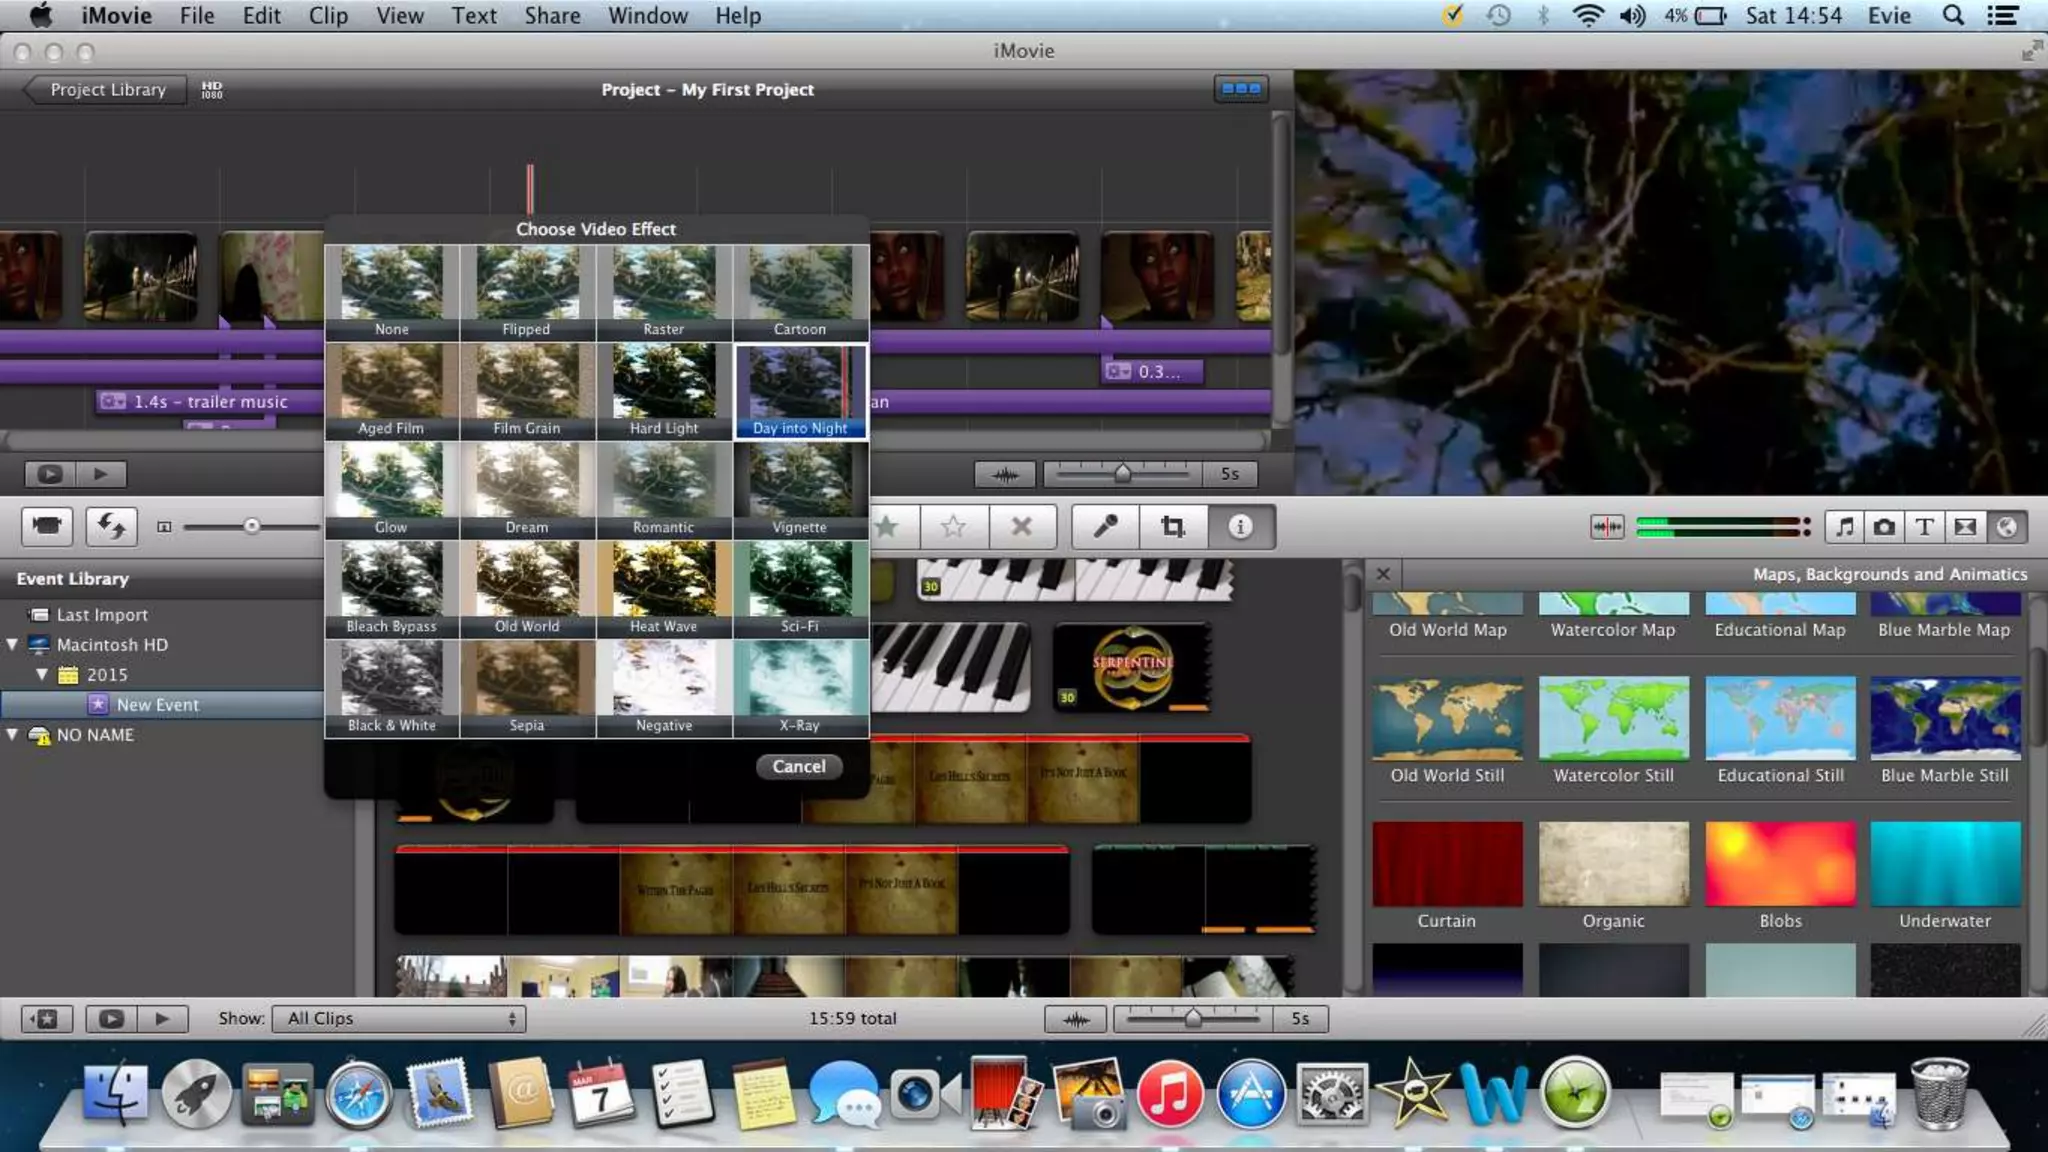The height and width of the screenshot is (1152, 2048).
Task: Apply the Day into Night effect
Action: click(800, 392)
